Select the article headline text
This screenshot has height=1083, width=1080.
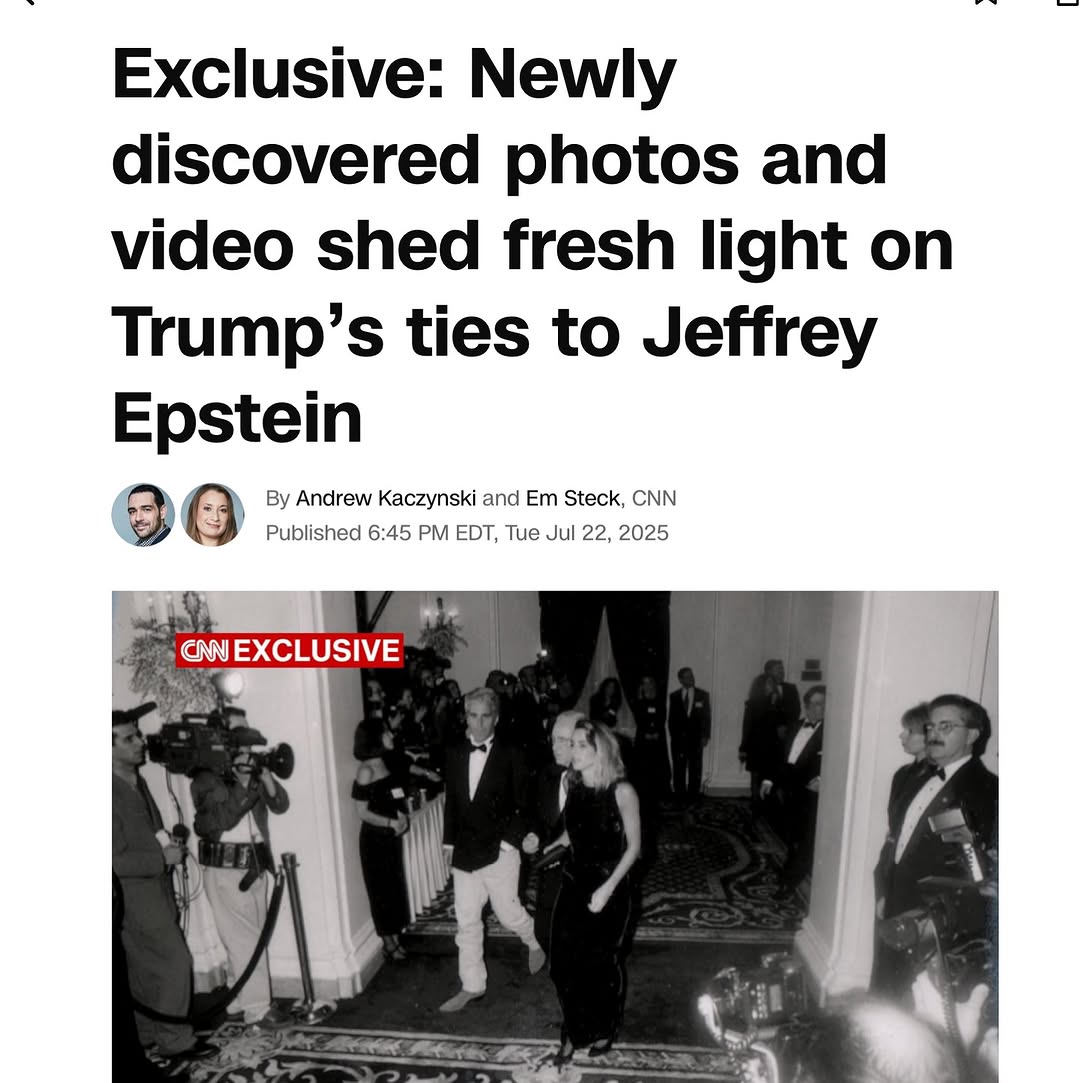(x=532, y=245)
